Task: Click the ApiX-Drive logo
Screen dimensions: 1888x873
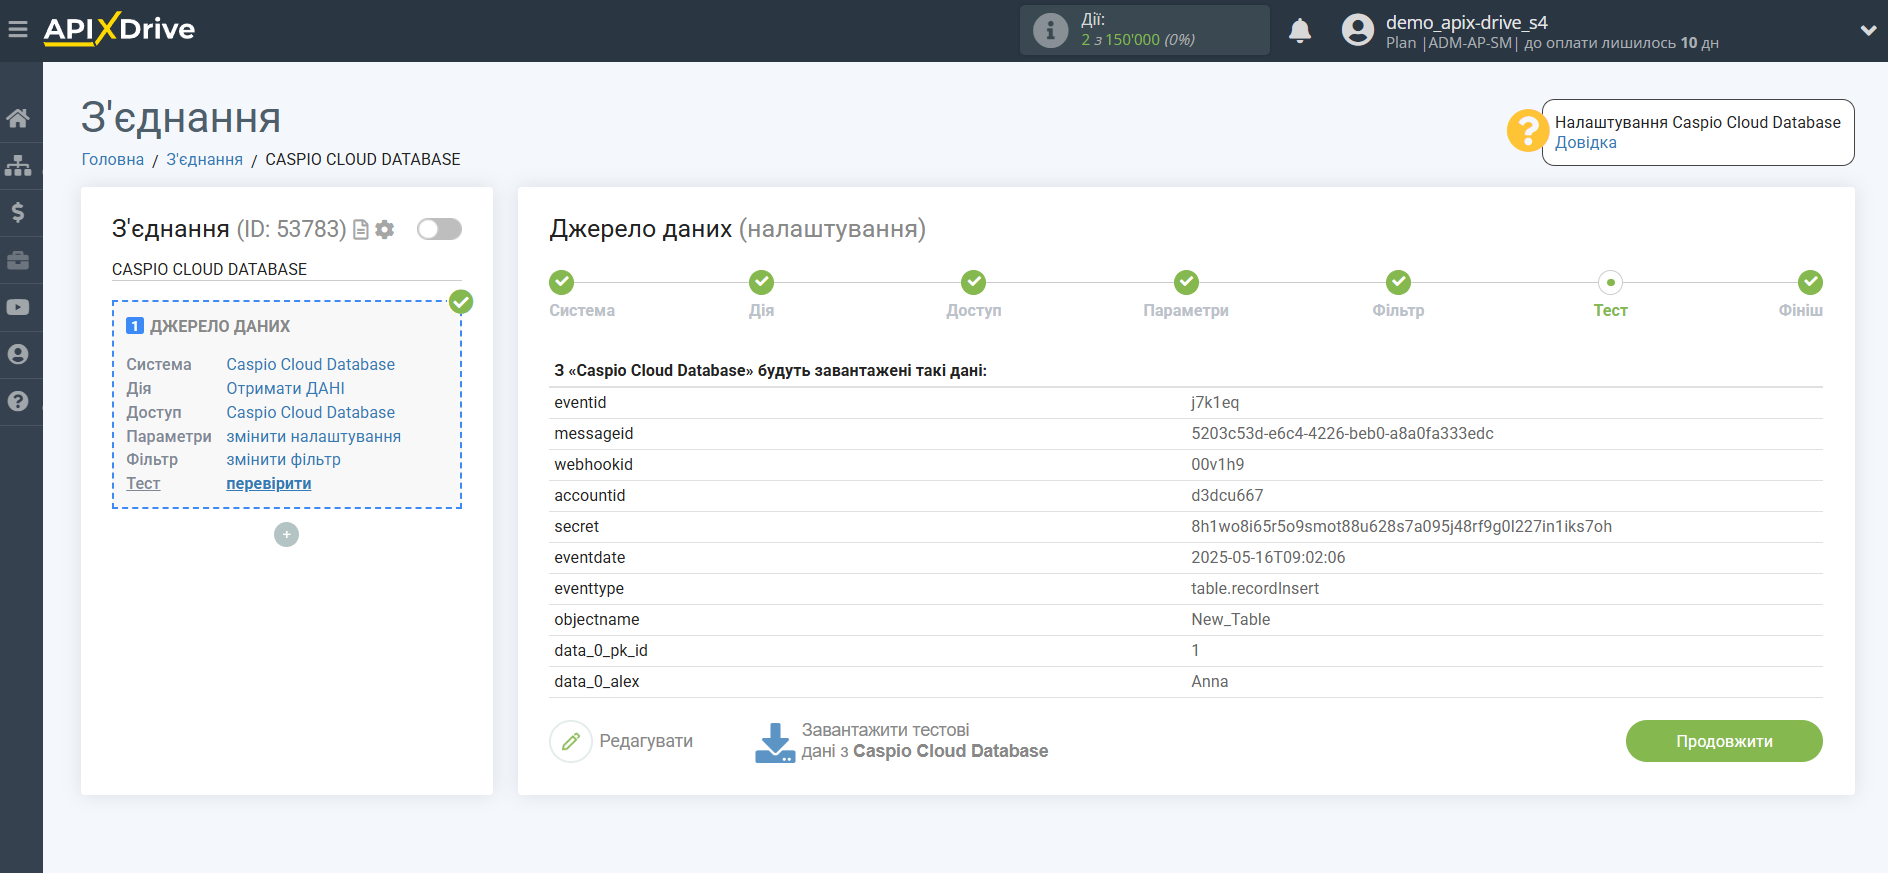Action: click(119, 29)
